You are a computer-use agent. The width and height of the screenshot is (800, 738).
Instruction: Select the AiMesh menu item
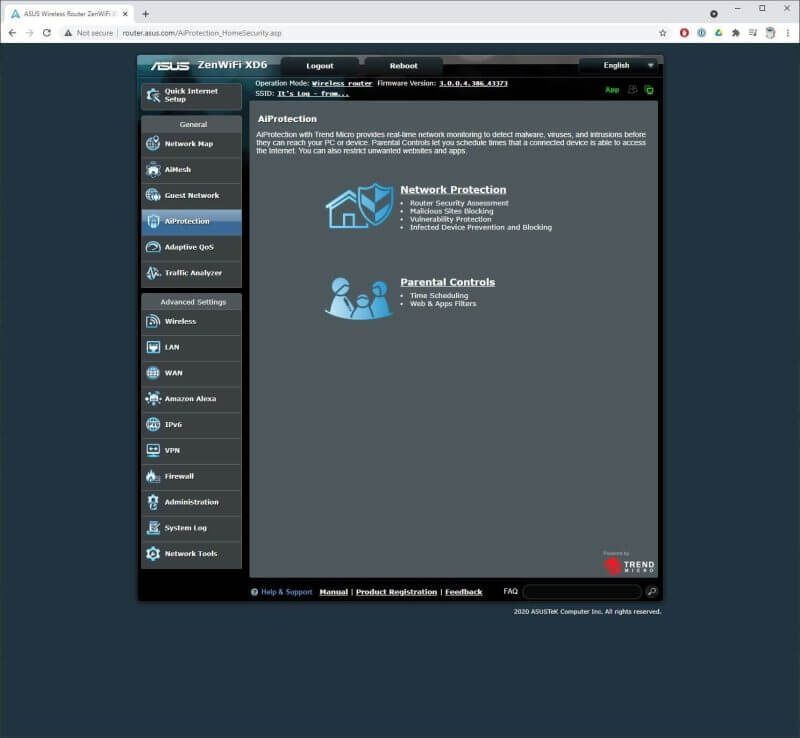(191, 169)
